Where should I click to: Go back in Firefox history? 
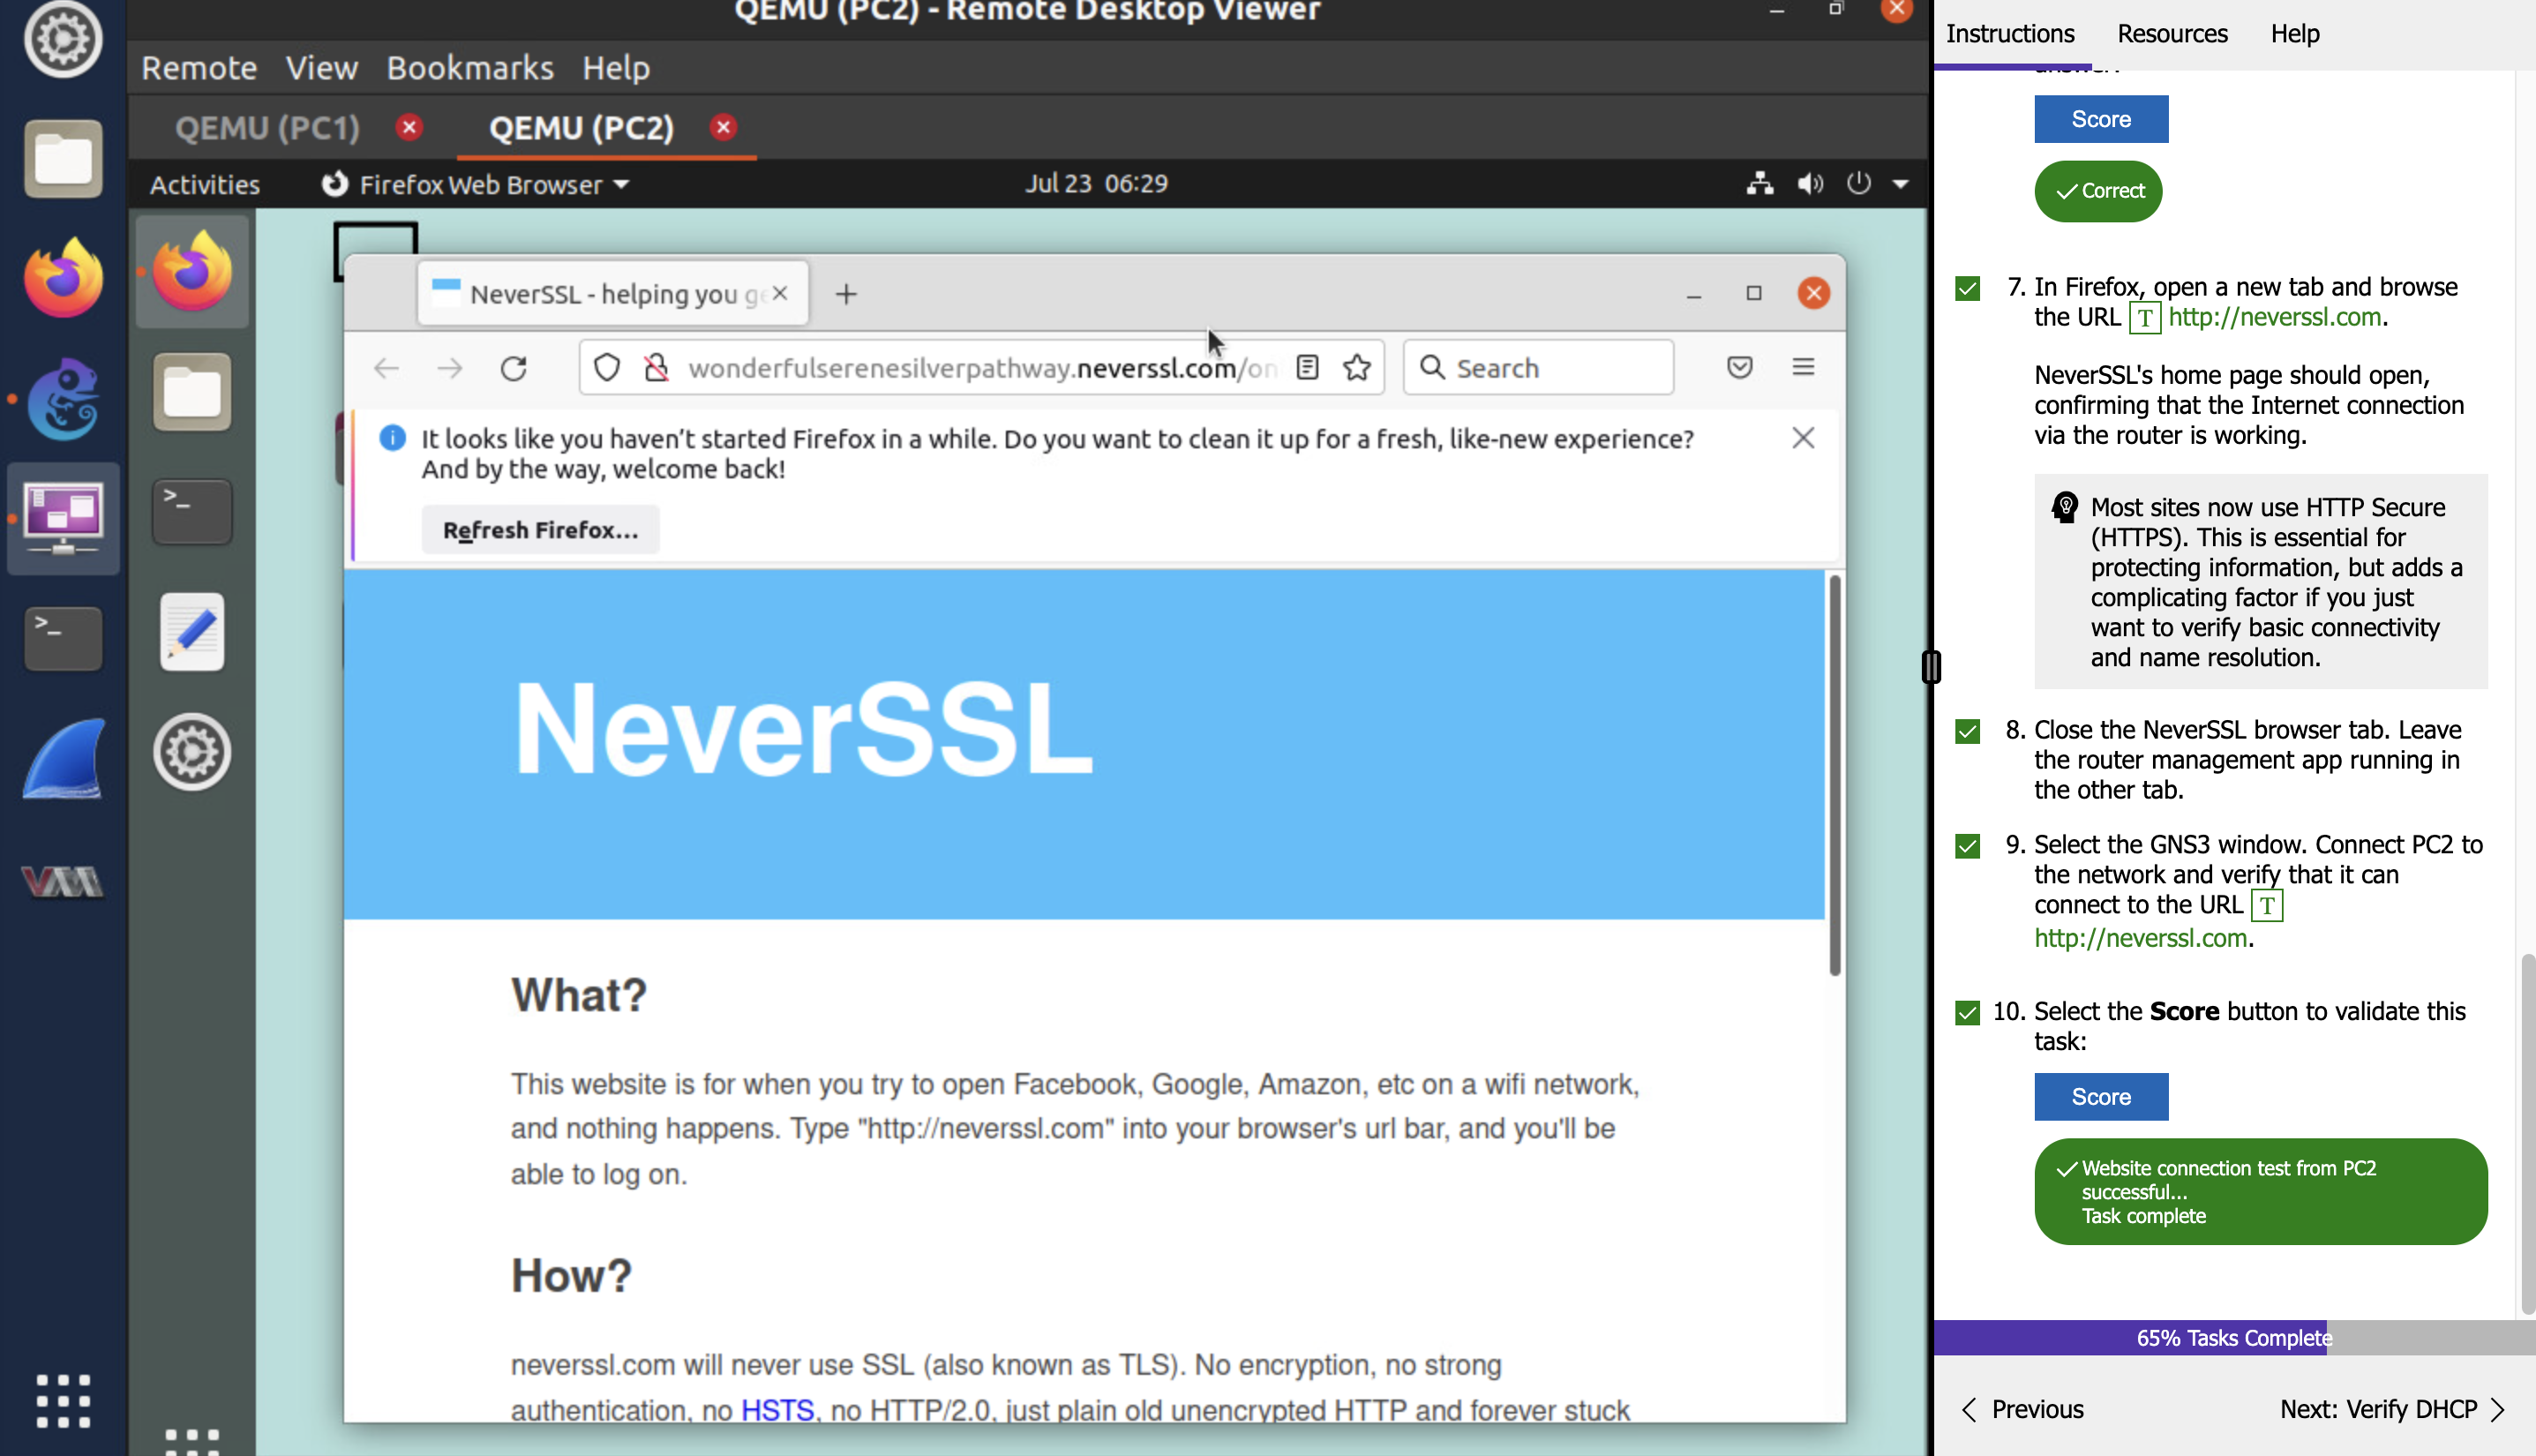tap(386, 368)
